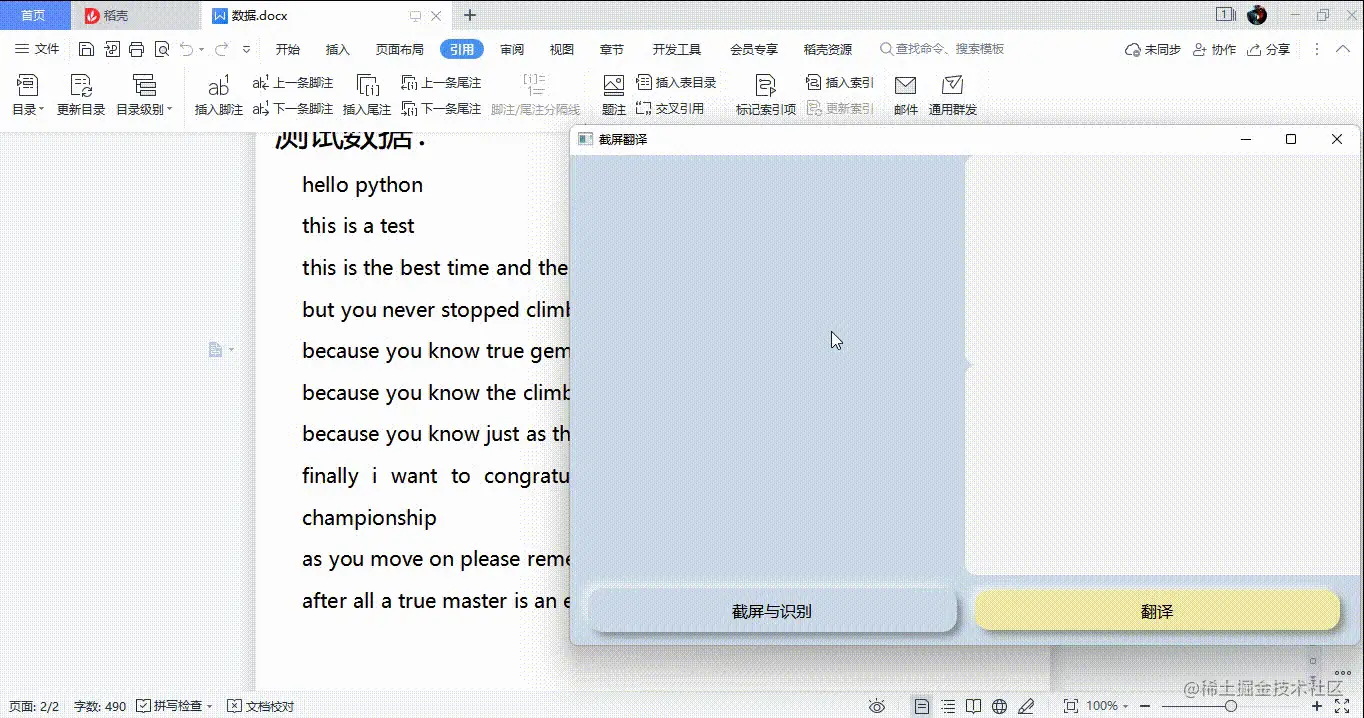1364x718 pixels.
Task: Open undo history dropdown arrow
Action: click(201, 49)
